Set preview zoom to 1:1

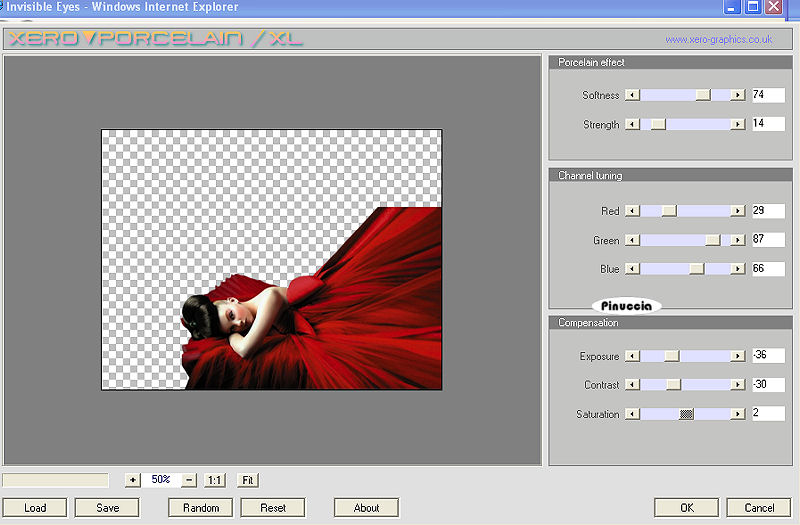[214, 480]
